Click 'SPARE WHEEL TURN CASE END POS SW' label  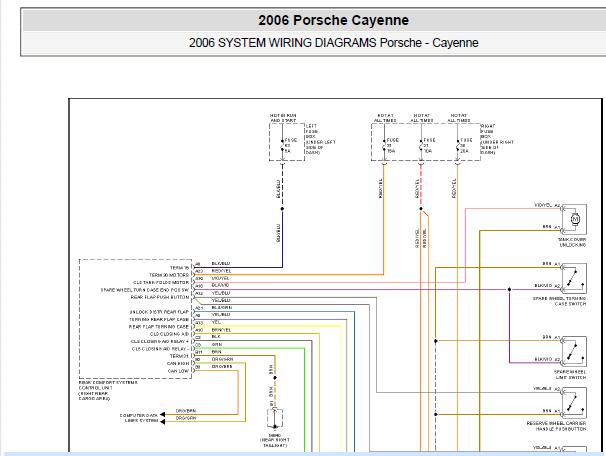pos(145,290)
